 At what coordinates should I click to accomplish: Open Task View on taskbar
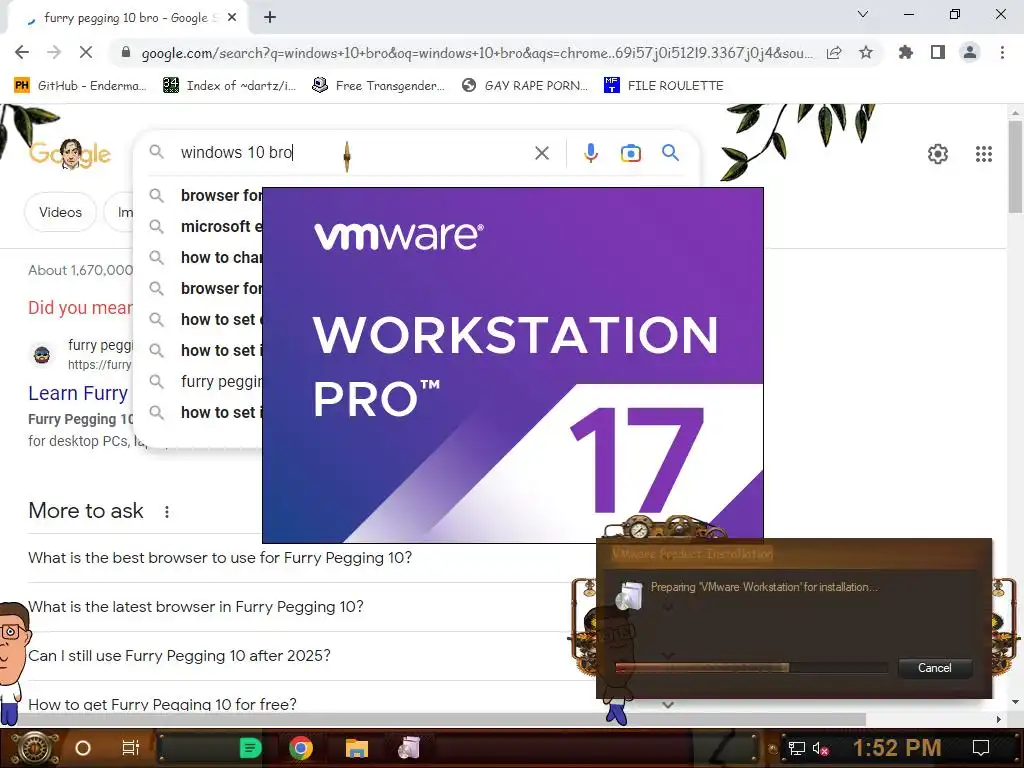click(x=131, y=748)
